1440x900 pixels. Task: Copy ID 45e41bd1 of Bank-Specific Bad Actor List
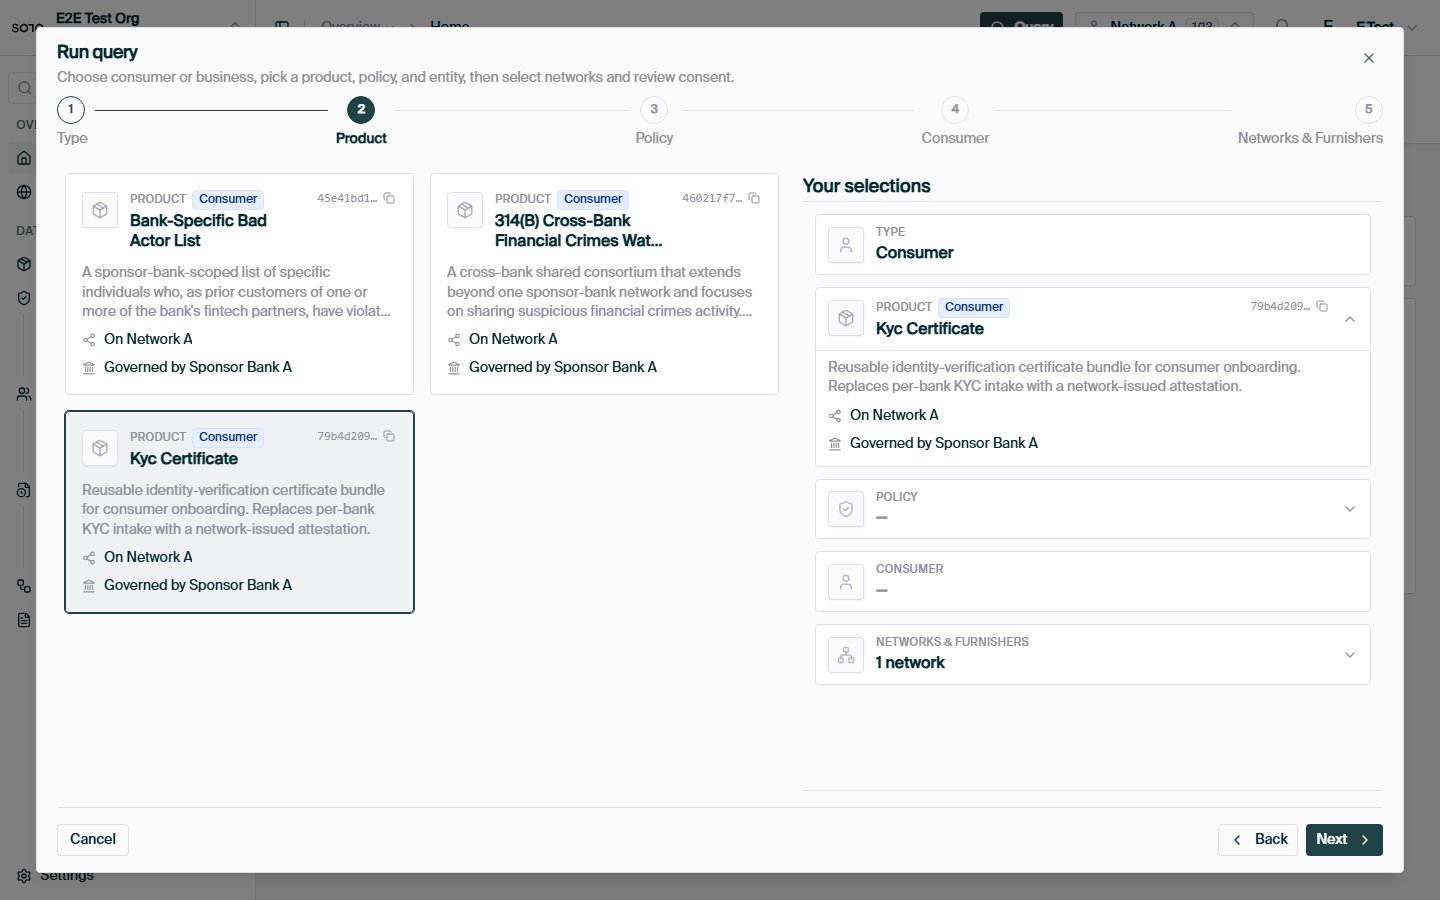coord(390,198)
